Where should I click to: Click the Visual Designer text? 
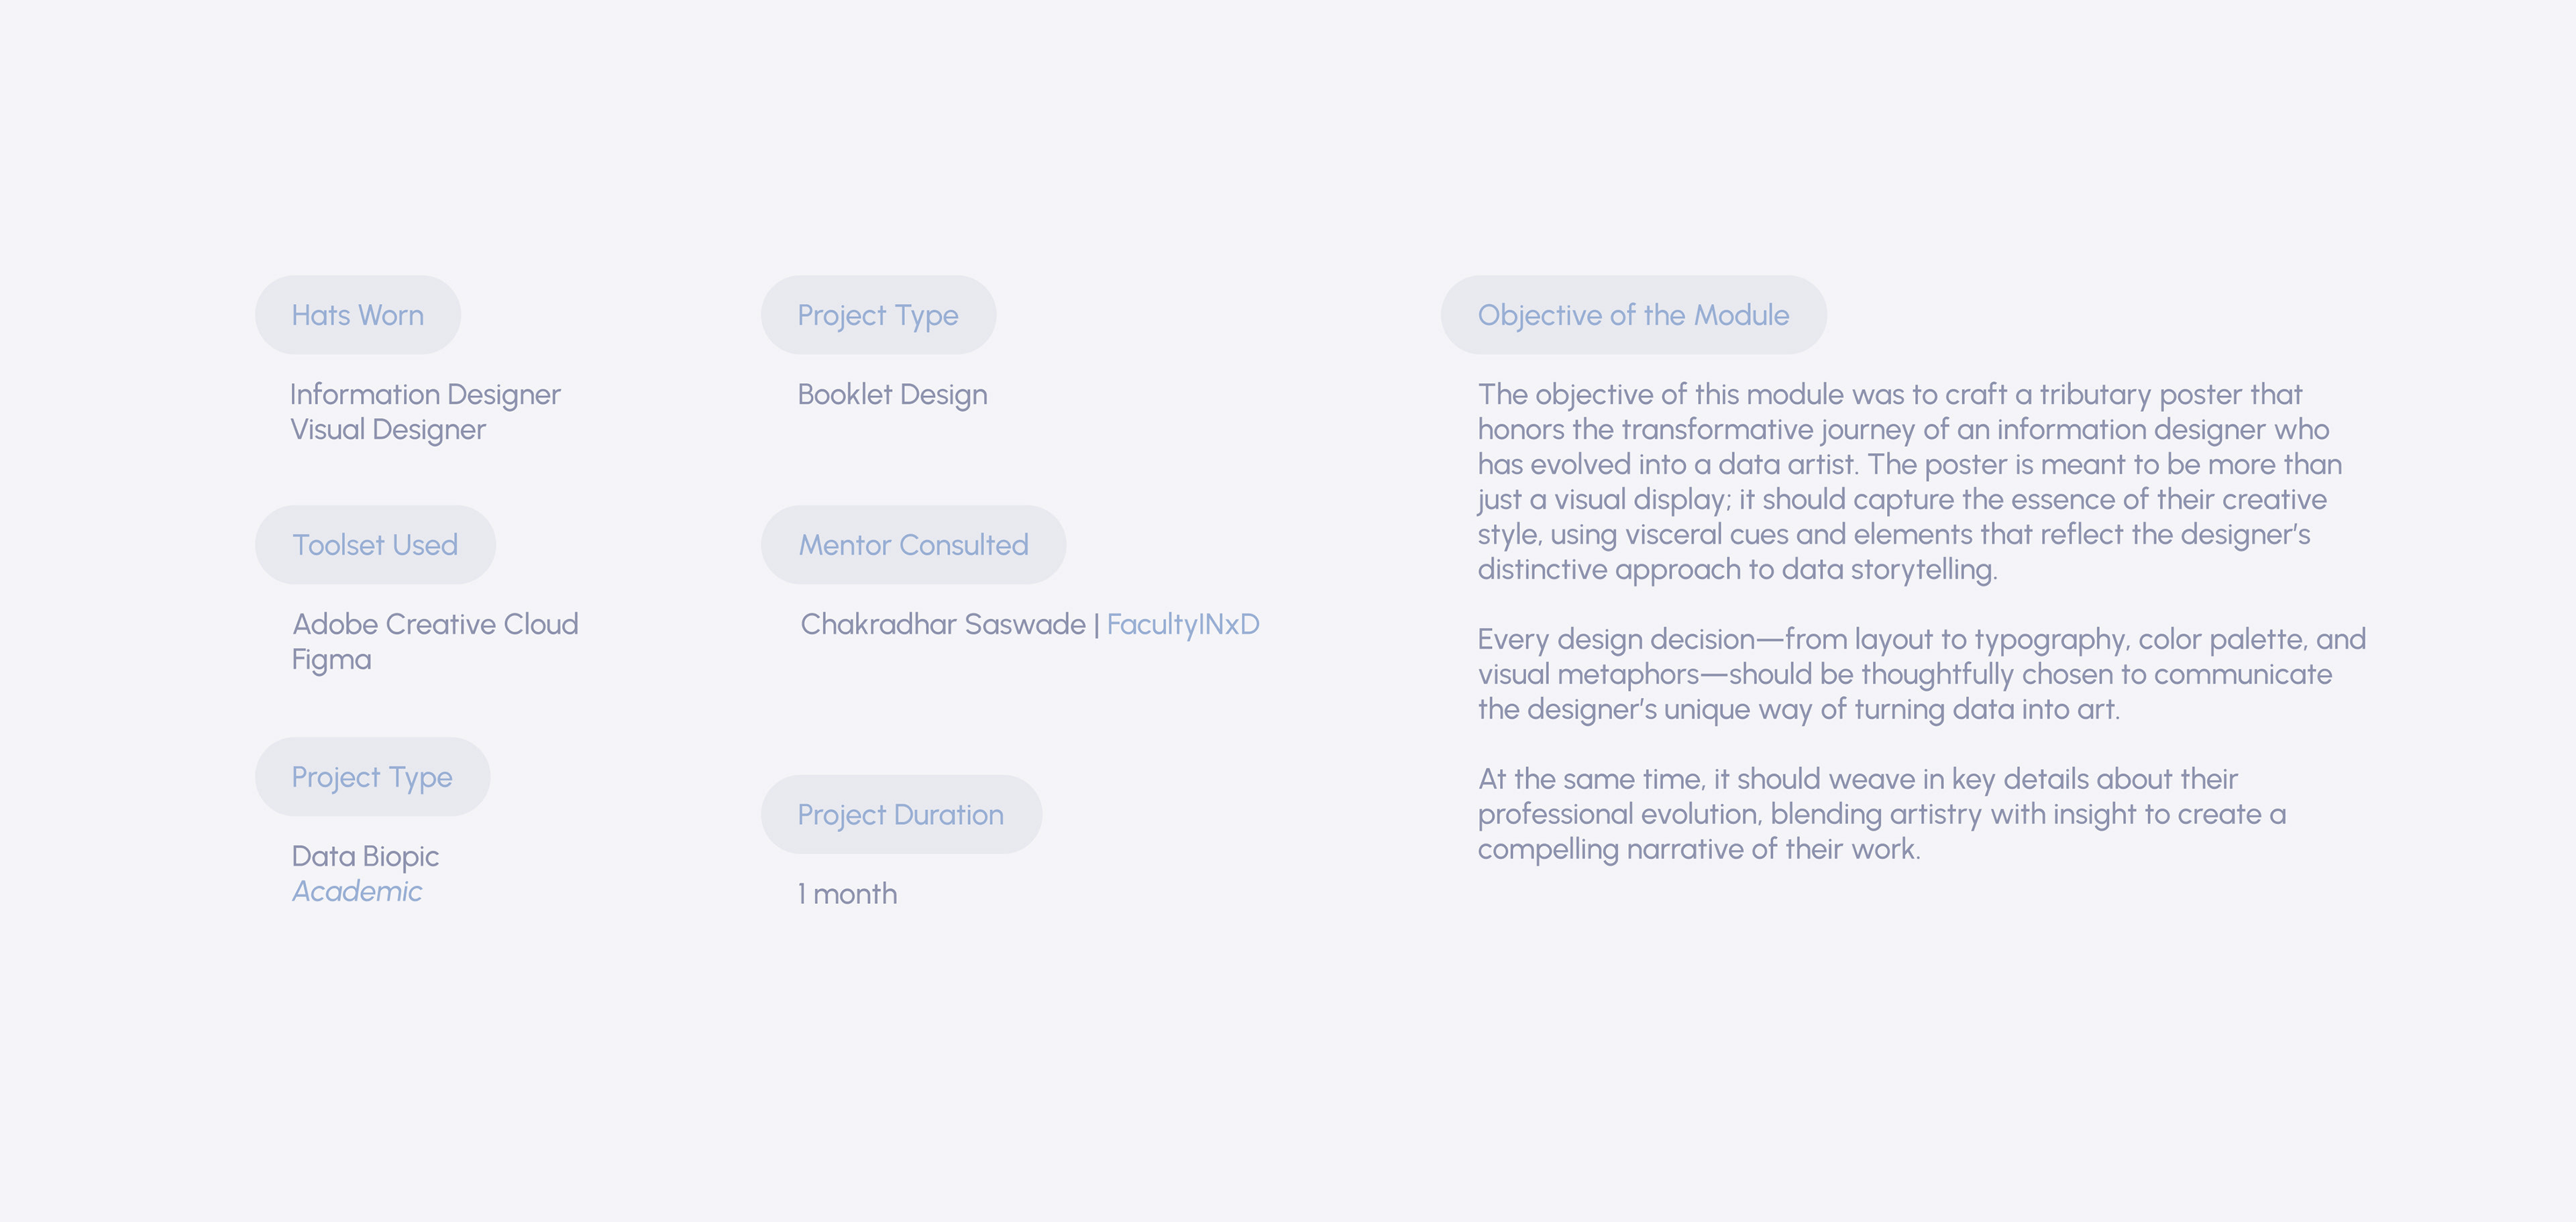388,430
